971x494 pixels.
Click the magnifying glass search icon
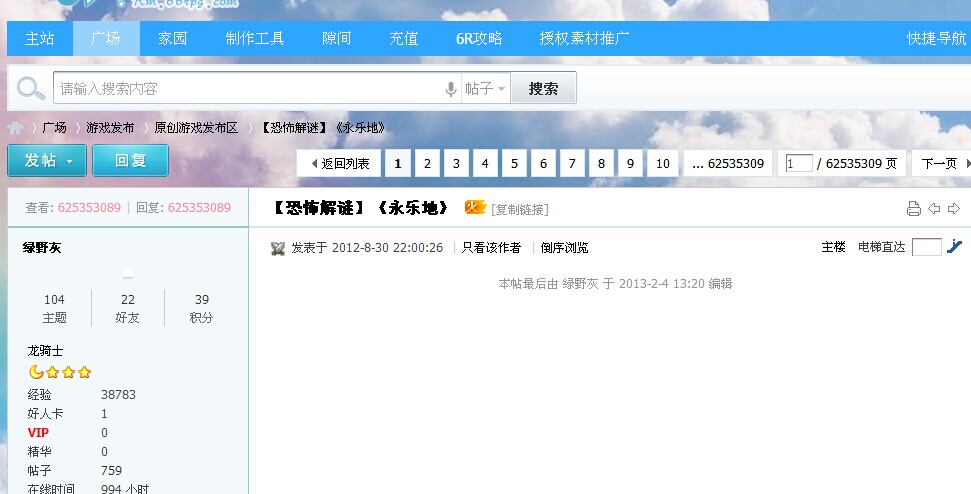click(30, 89)
